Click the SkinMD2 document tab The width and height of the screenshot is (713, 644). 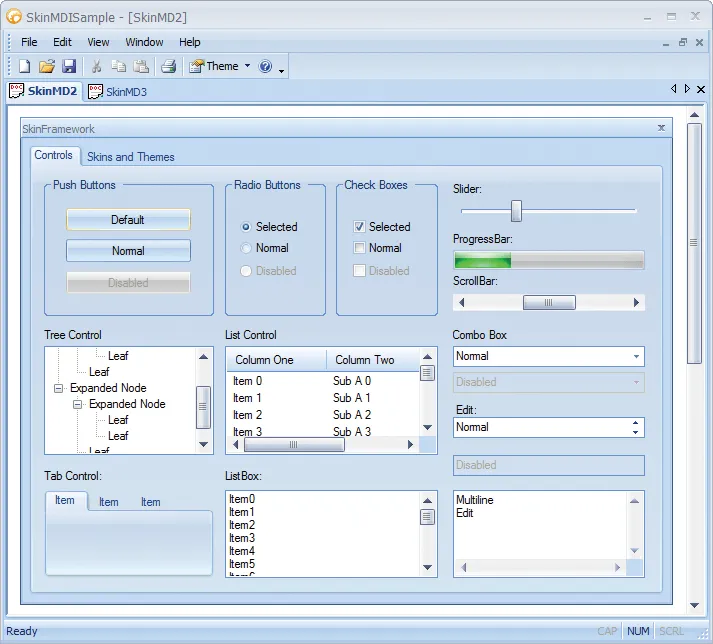(45, 91)
